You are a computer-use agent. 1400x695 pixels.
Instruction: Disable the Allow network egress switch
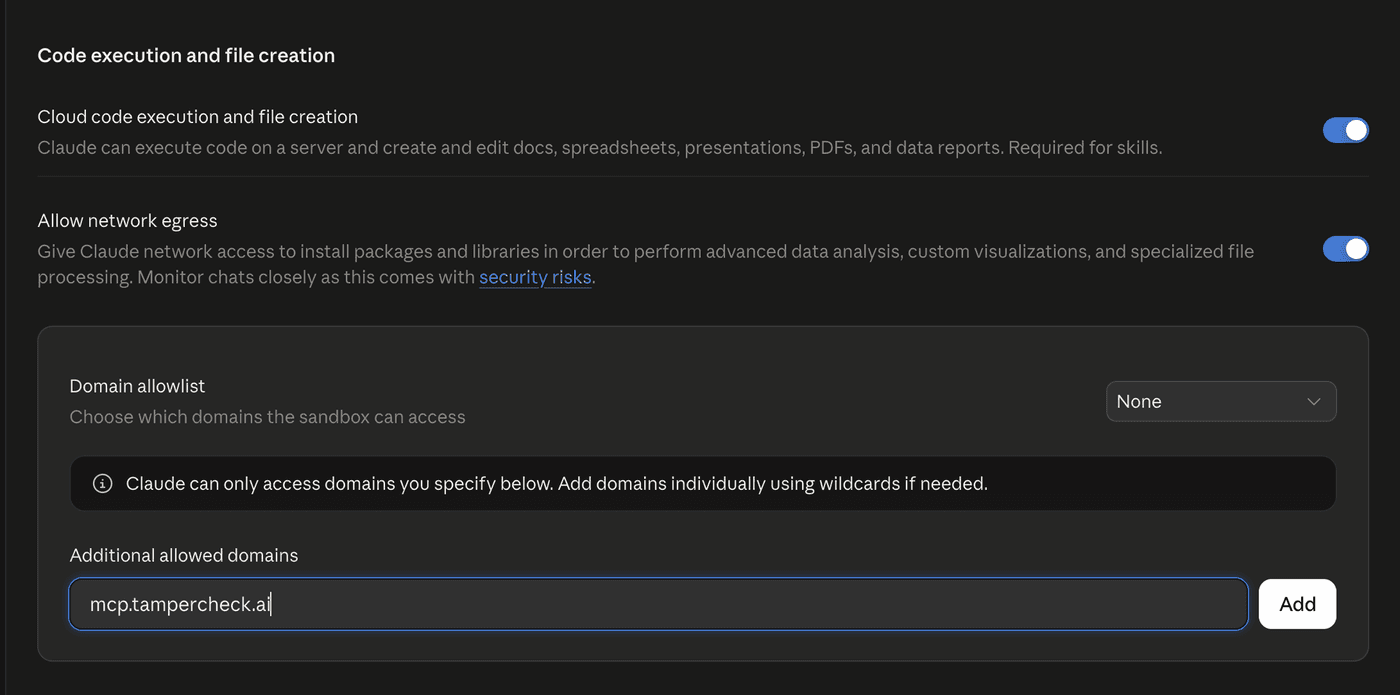coord(1345,248)
